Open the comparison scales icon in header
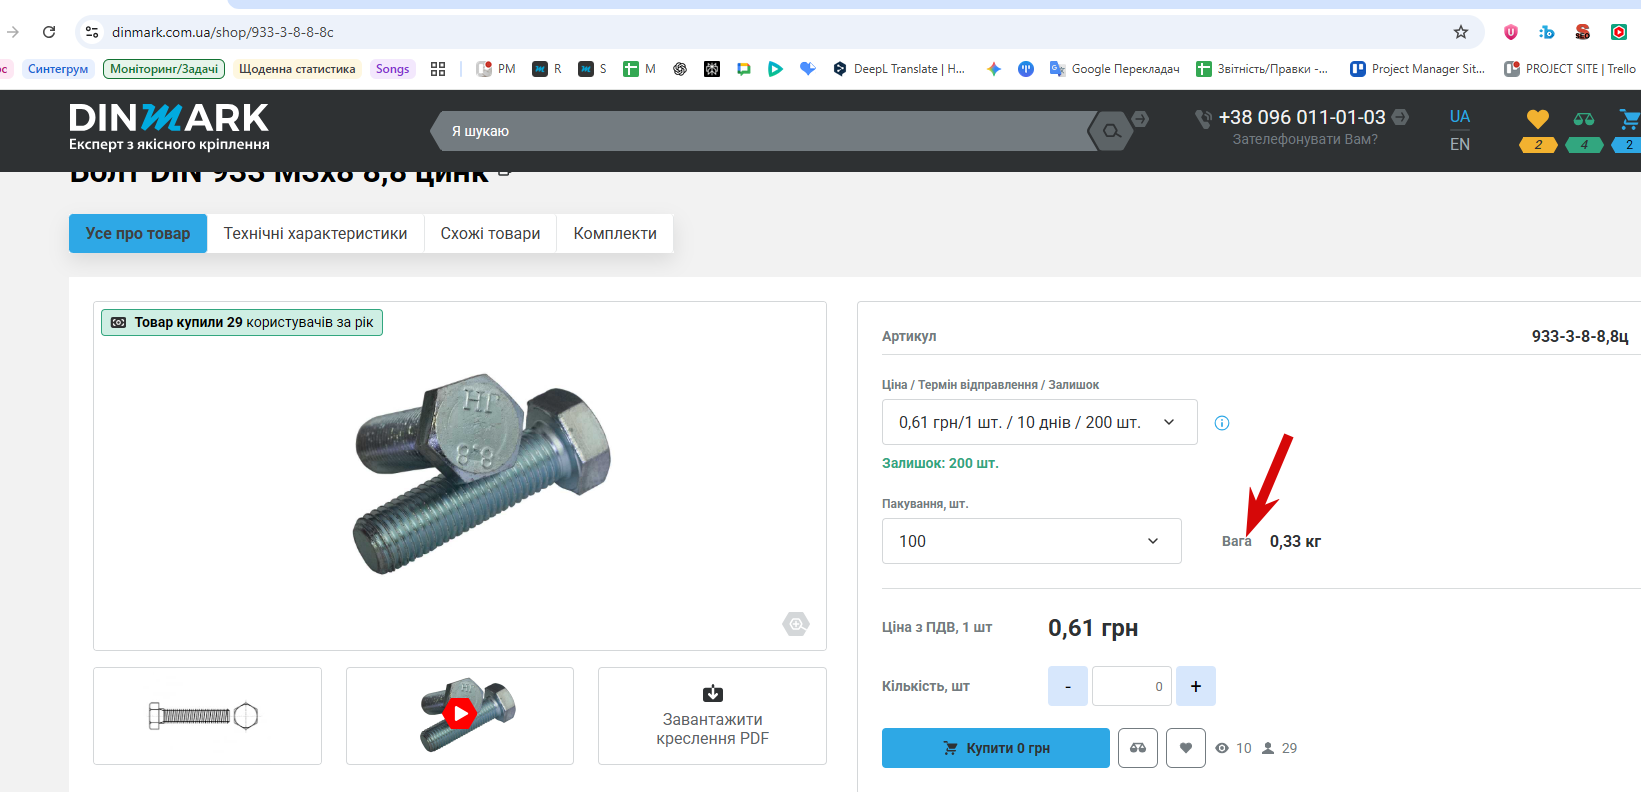The width and height of the screenshot is (1641, 792). 1584,120
